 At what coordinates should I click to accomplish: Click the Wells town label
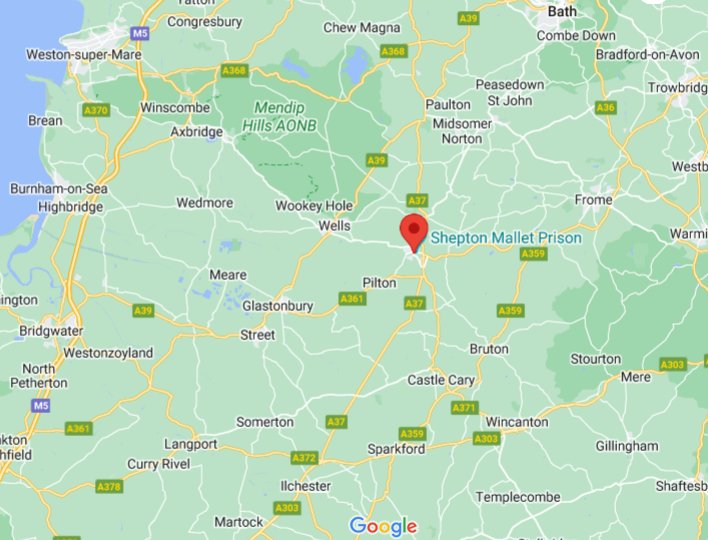[x=335, y=226]
